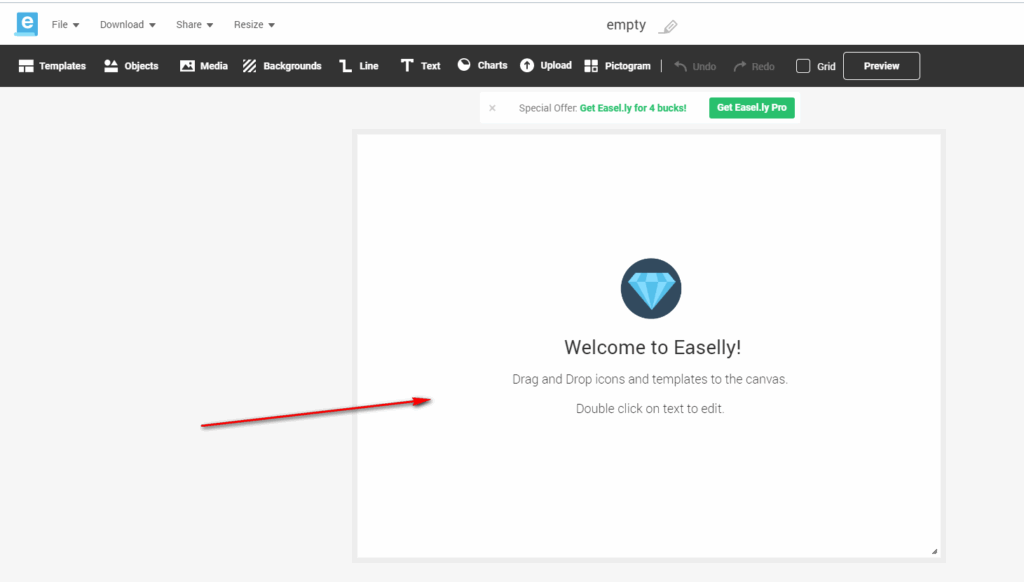Open the Backgrounds panel
The height and width of the screenshot is (582, 1024).
(281, 66)
